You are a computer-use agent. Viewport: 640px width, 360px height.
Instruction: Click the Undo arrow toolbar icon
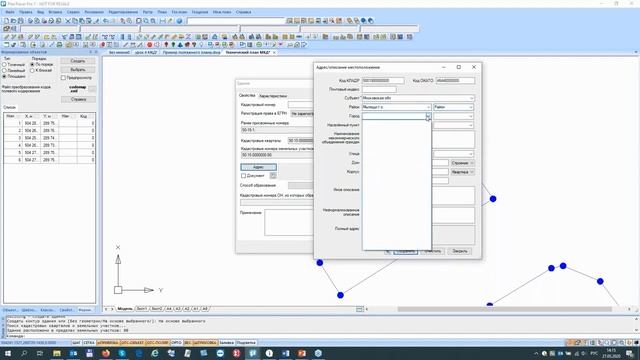(x=106, y=20)
